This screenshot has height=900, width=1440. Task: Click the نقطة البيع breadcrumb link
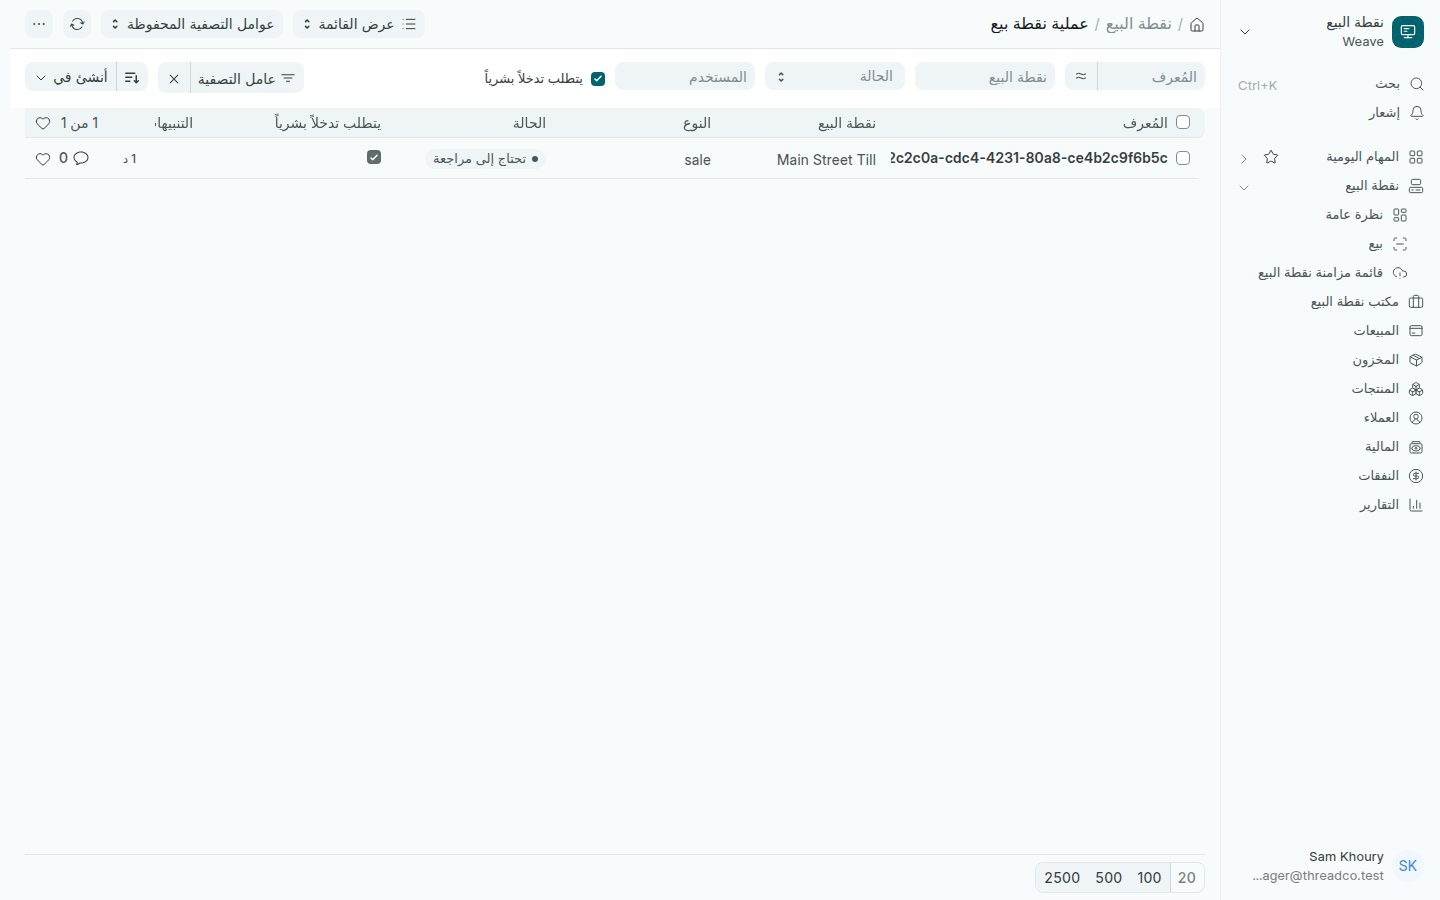coord(1138,24)
